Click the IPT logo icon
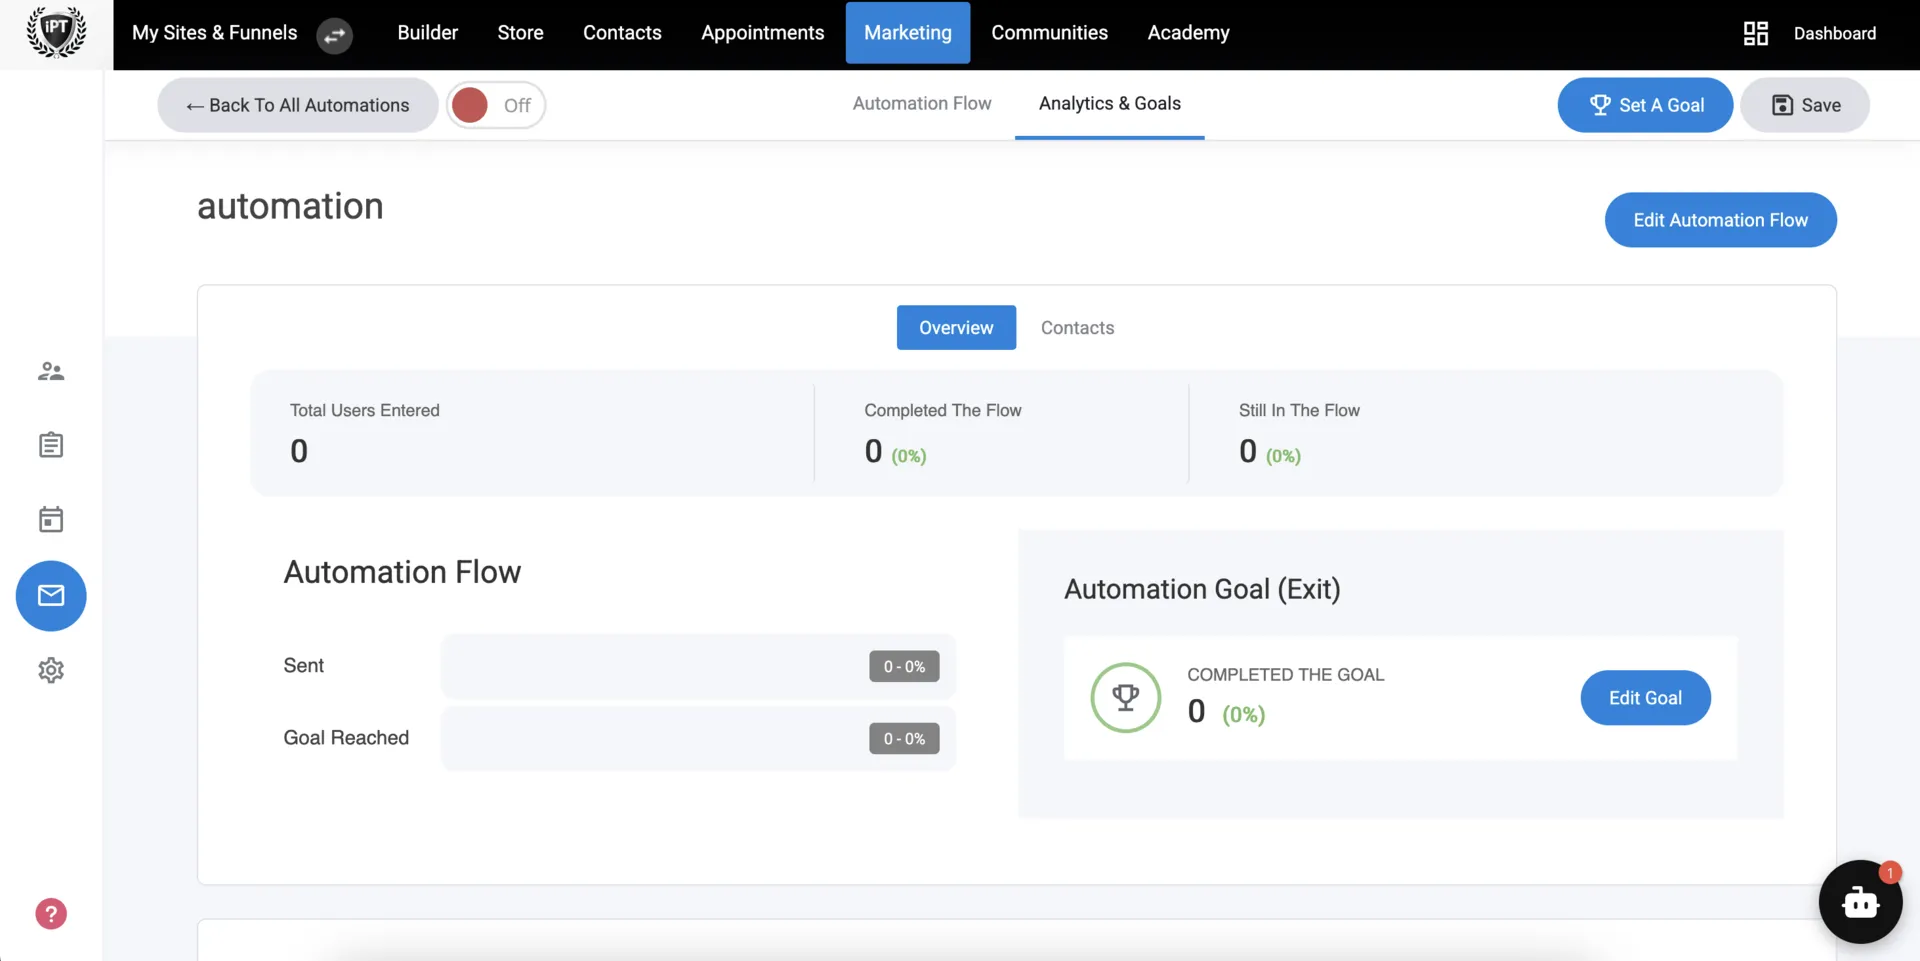The width and height of the screenshot is (1920, 961). point(56,33)
